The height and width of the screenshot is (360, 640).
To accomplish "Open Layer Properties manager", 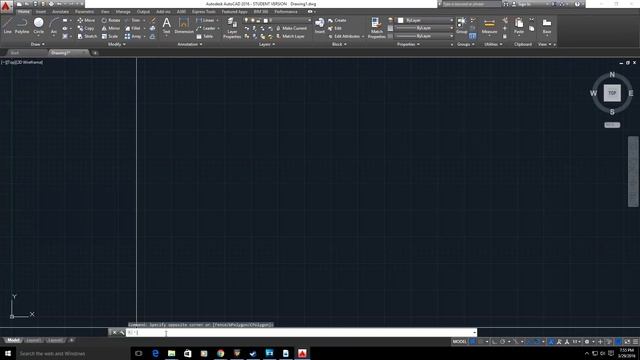I will pyautogui.click(x=232, y=28).
